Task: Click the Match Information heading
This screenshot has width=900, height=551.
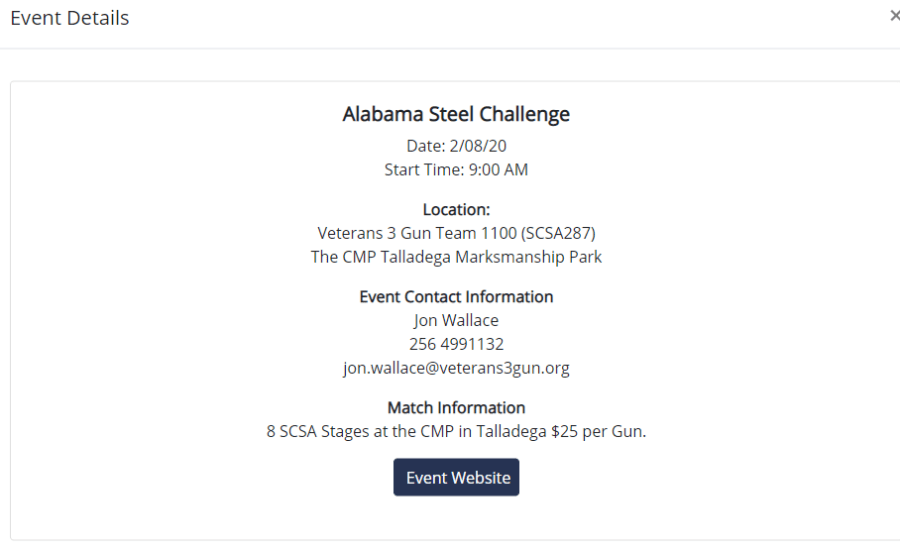Action: point(456,408)
